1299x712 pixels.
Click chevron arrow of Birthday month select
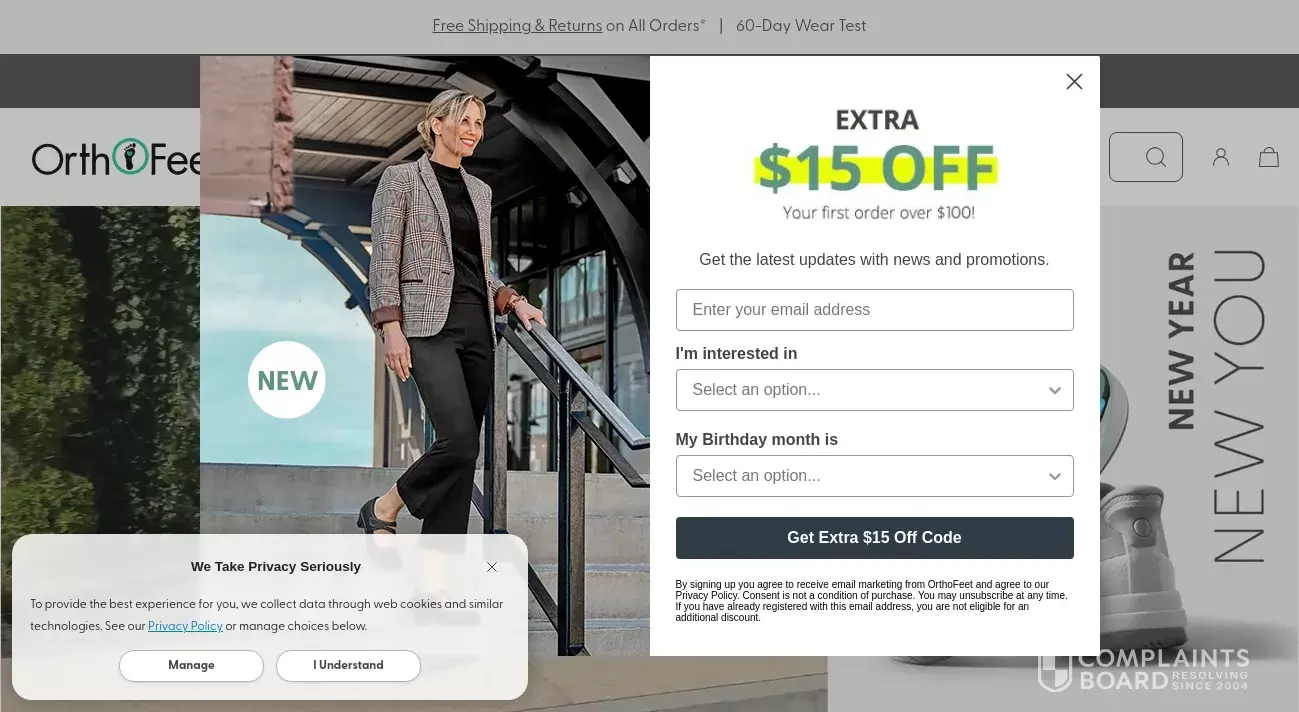[1054, 477]
